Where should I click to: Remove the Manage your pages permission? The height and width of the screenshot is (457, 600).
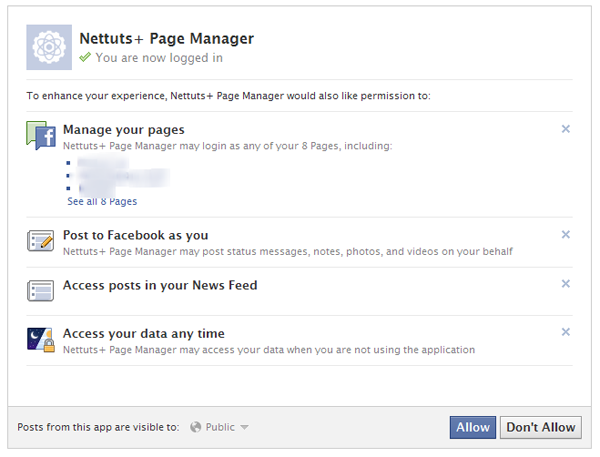(566, 129)
